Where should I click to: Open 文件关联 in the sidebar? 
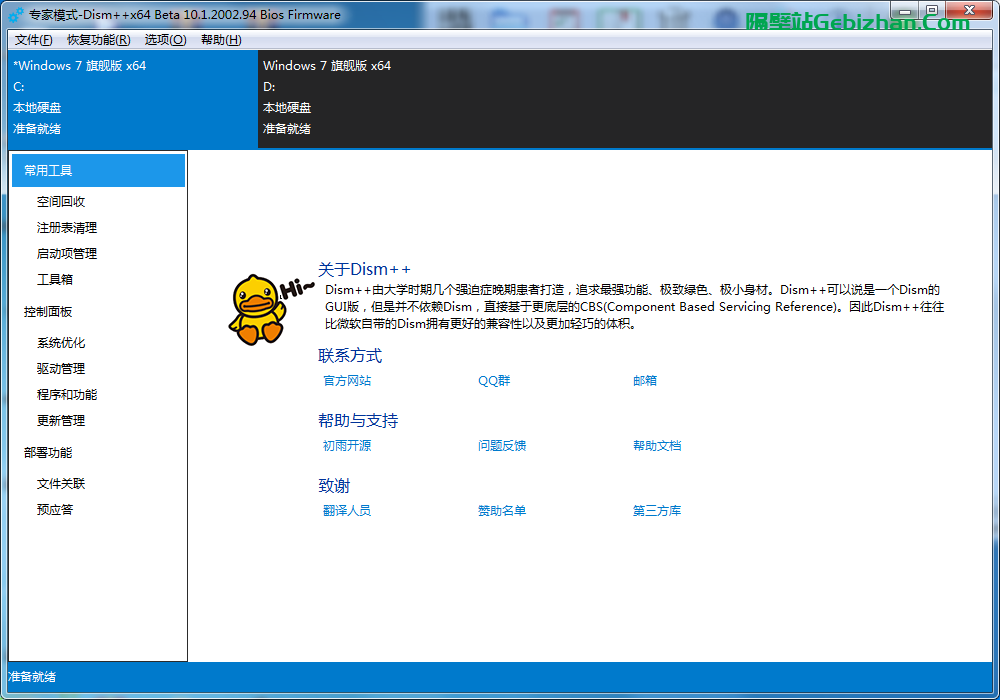pos(61,484)
